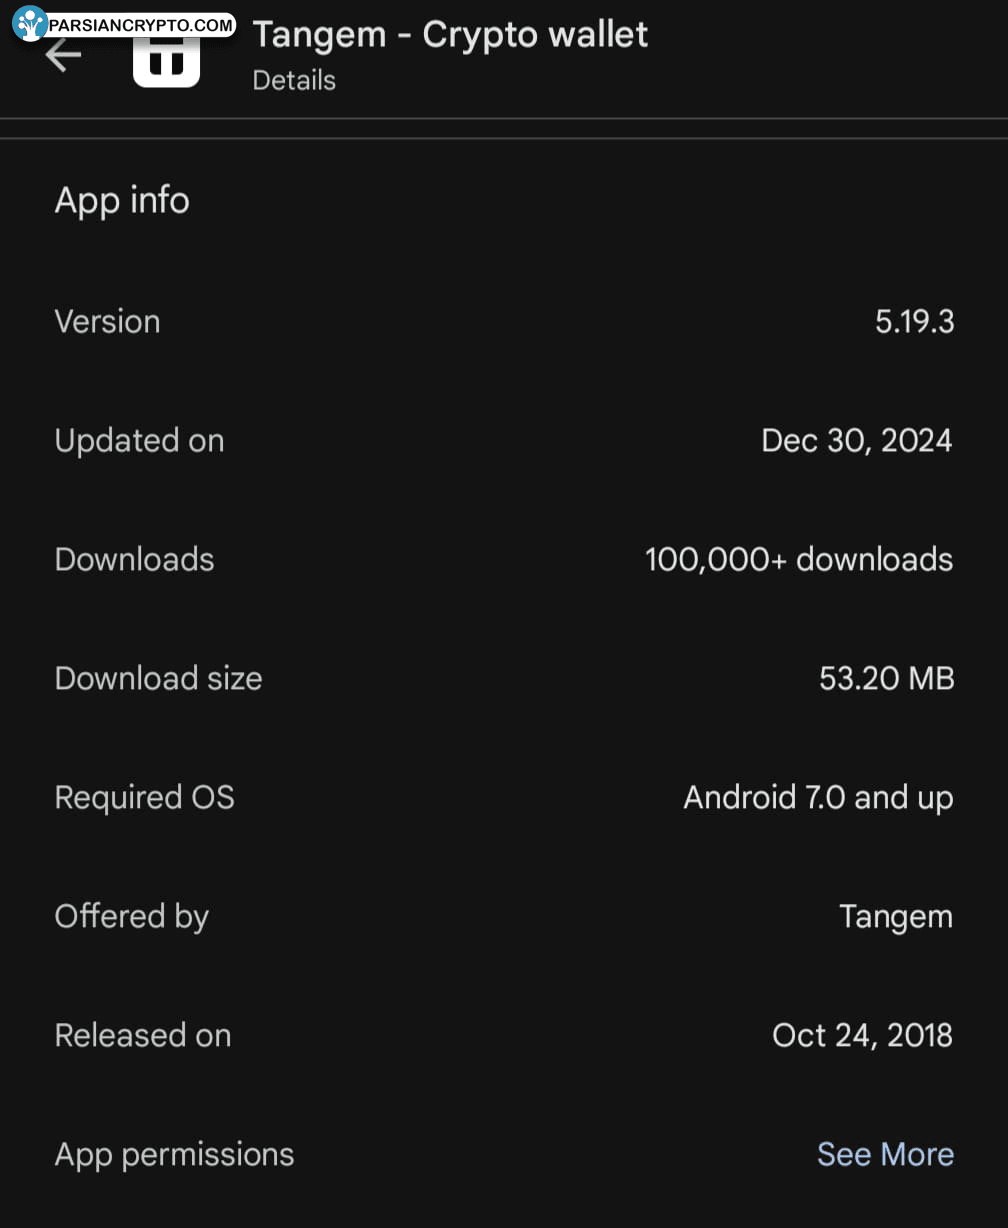Tap the Required OS label
The image size is (1008, 1228).
pyautogui.click(x=144, y=797)
